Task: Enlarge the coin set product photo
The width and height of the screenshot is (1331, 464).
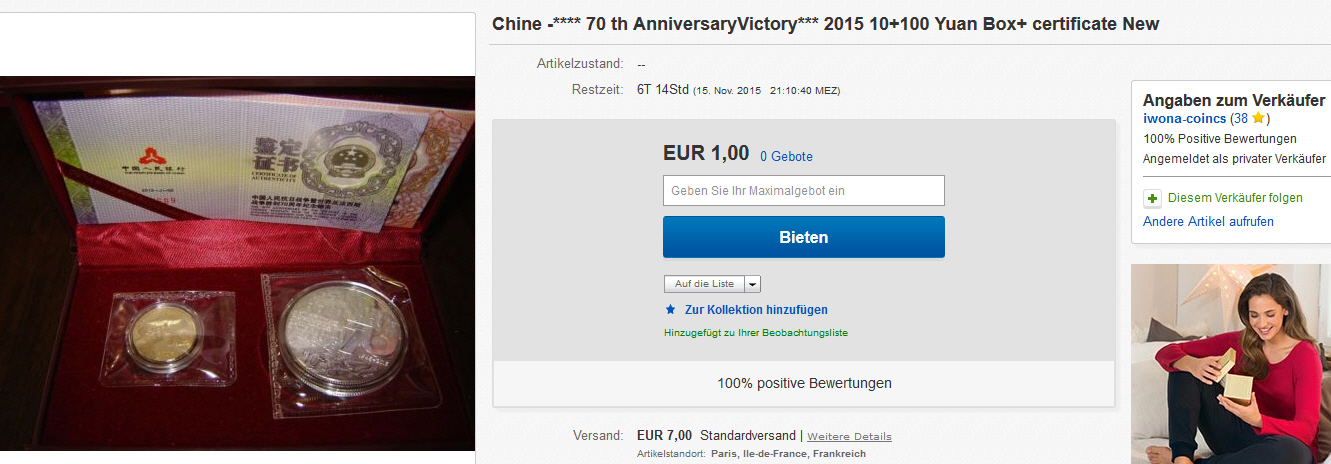Action: [x=237, y=263]
